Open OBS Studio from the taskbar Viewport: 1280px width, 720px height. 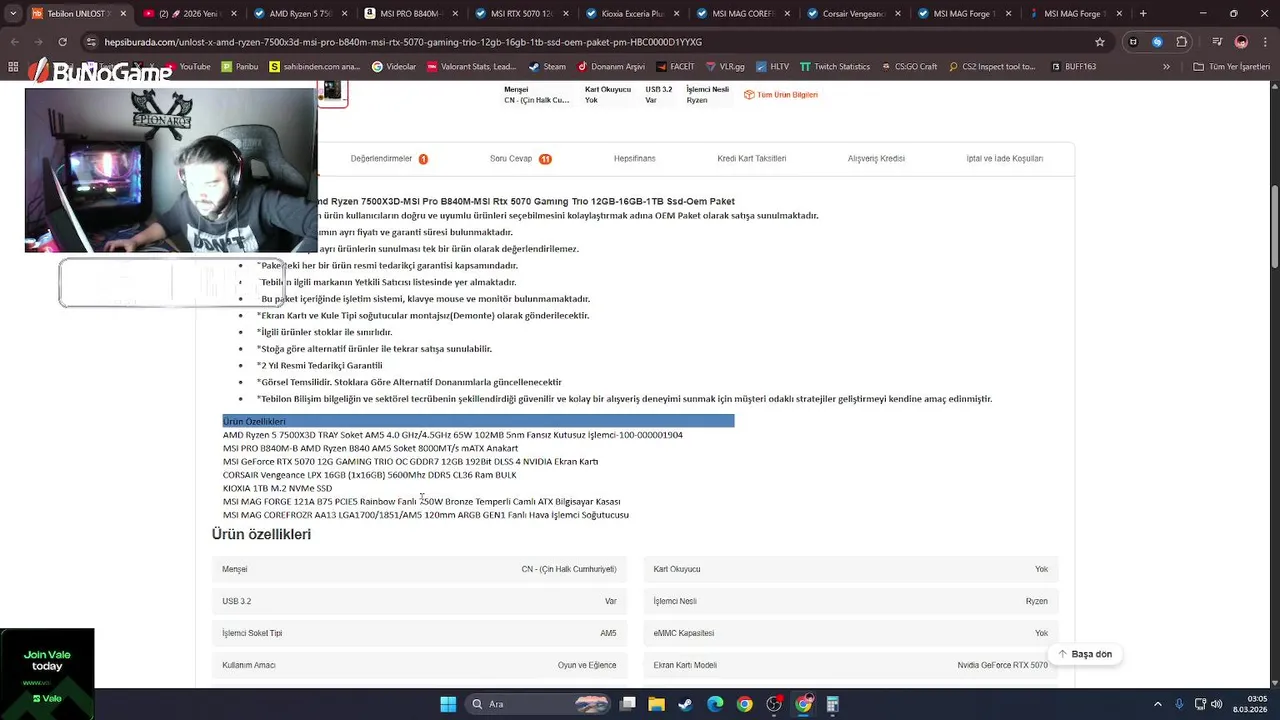click(774, 704)
